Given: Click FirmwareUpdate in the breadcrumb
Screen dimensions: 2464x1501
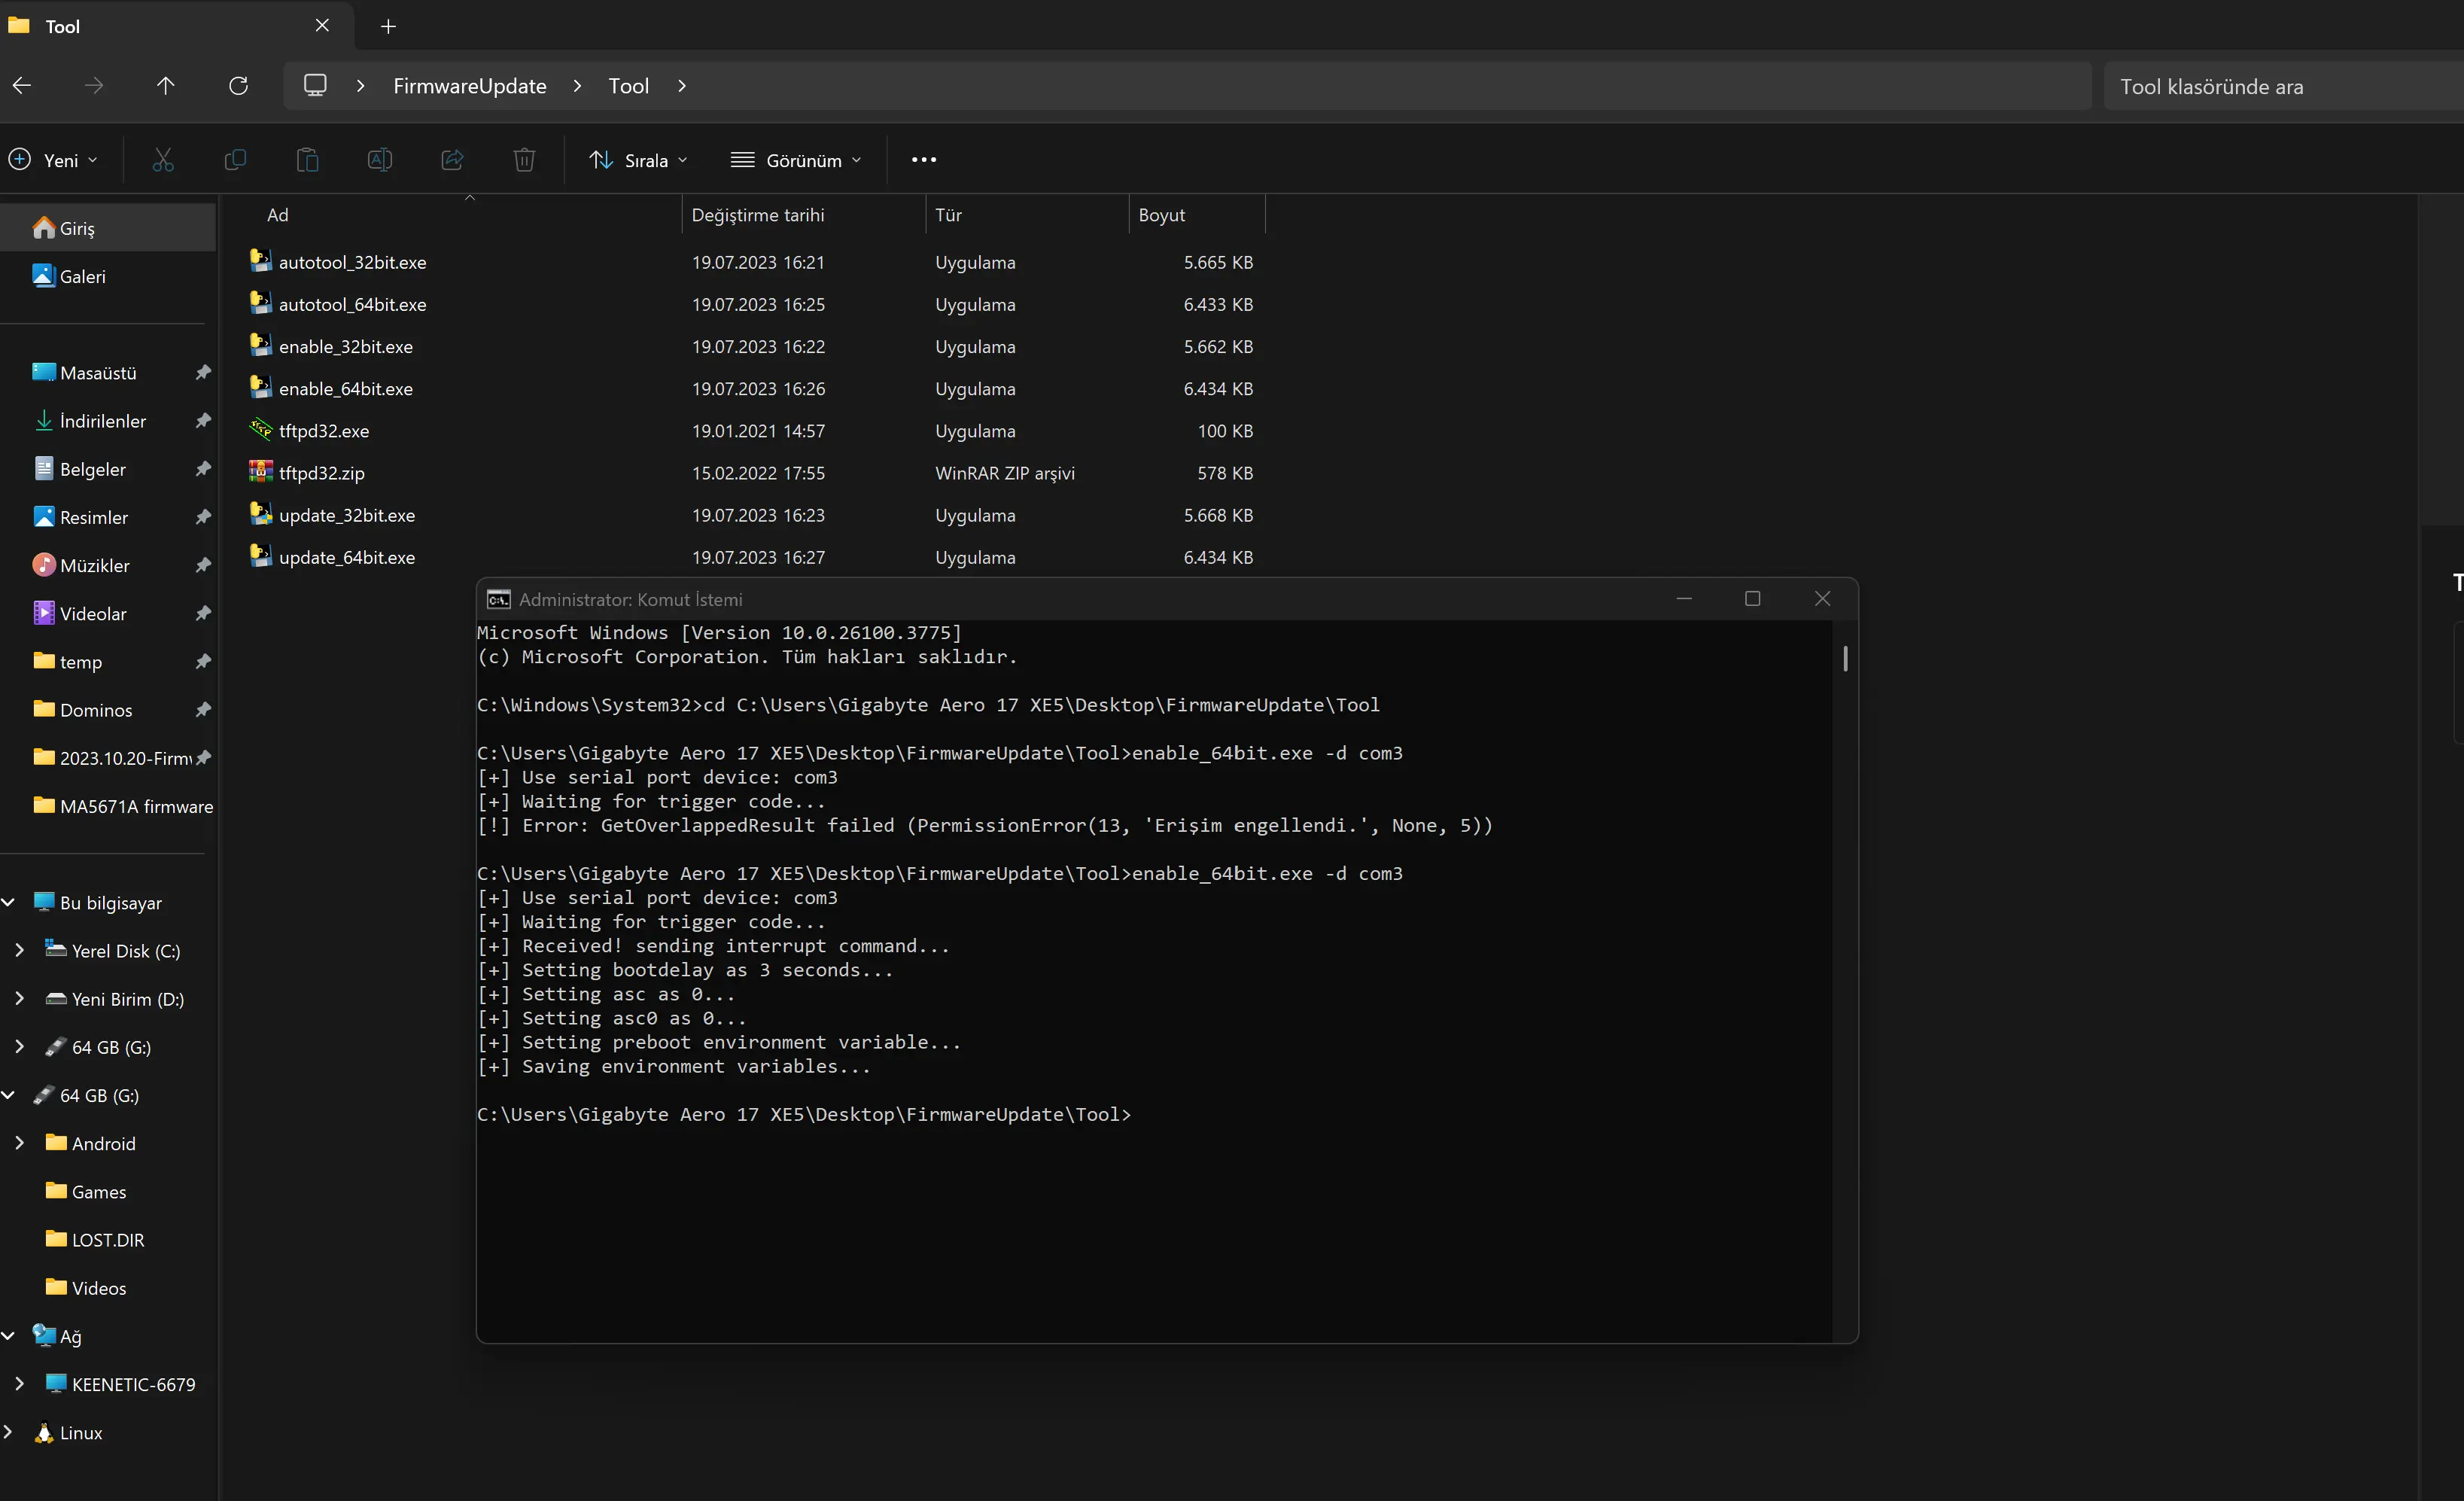Looking at the screenshot, I should (x=470, y=86).
